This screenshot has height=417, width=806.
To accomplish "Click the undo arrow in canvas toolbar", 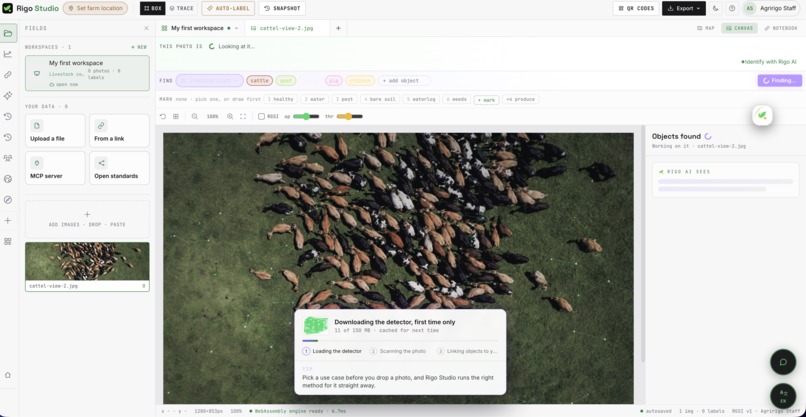I will [163, 117].
